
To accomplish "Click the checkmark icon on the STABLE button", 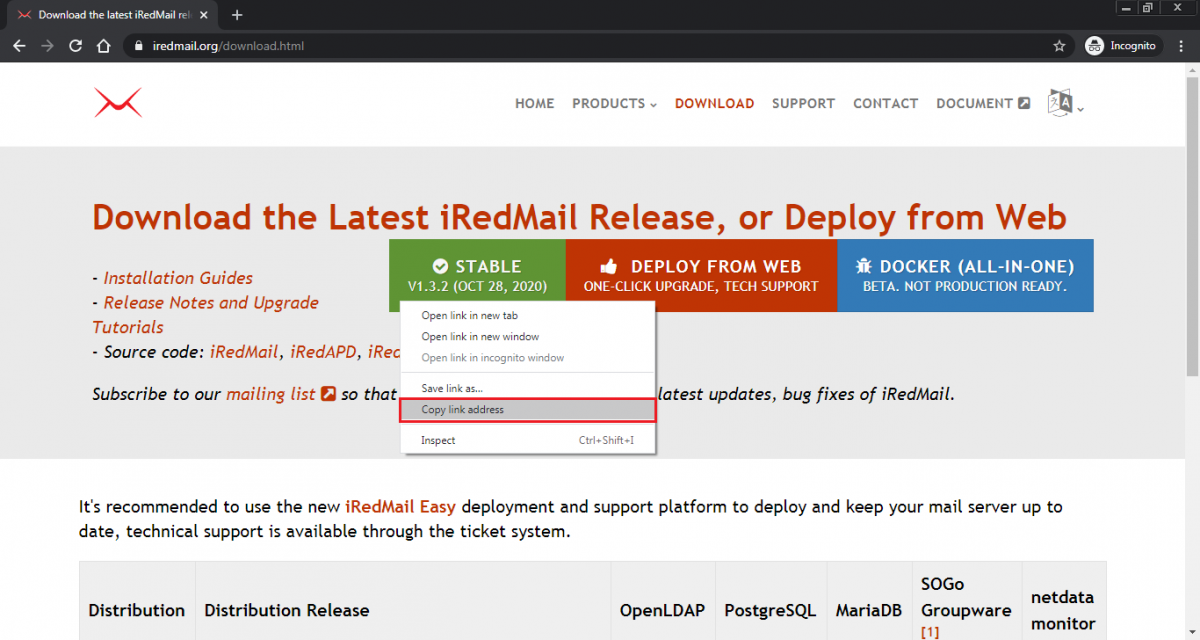I will click(x=441, y=266).
